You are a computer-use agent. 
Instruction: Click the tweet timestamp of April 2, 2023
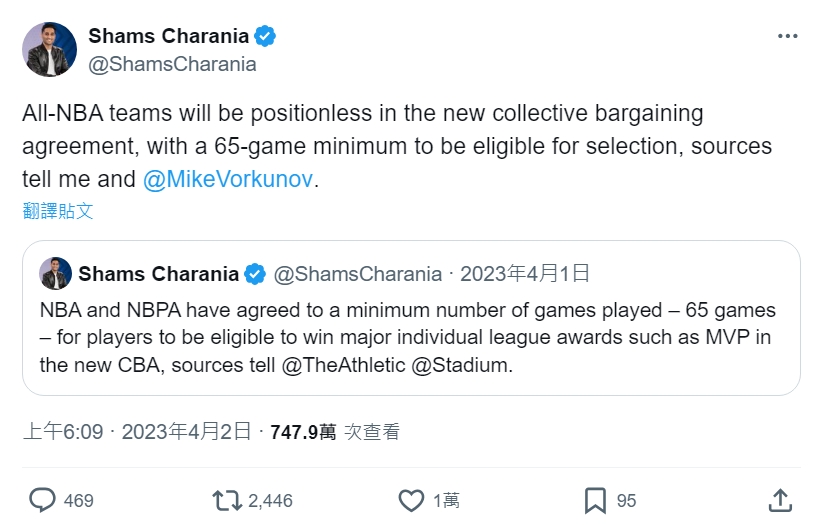pyautogui.click(x=192, y=432)
